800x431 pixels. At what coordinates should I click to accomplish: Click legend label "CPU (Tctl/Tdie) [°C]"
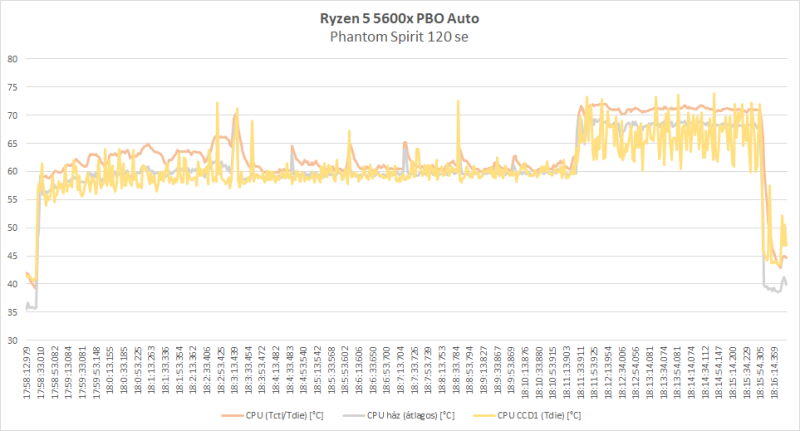(x=284, y=416)
